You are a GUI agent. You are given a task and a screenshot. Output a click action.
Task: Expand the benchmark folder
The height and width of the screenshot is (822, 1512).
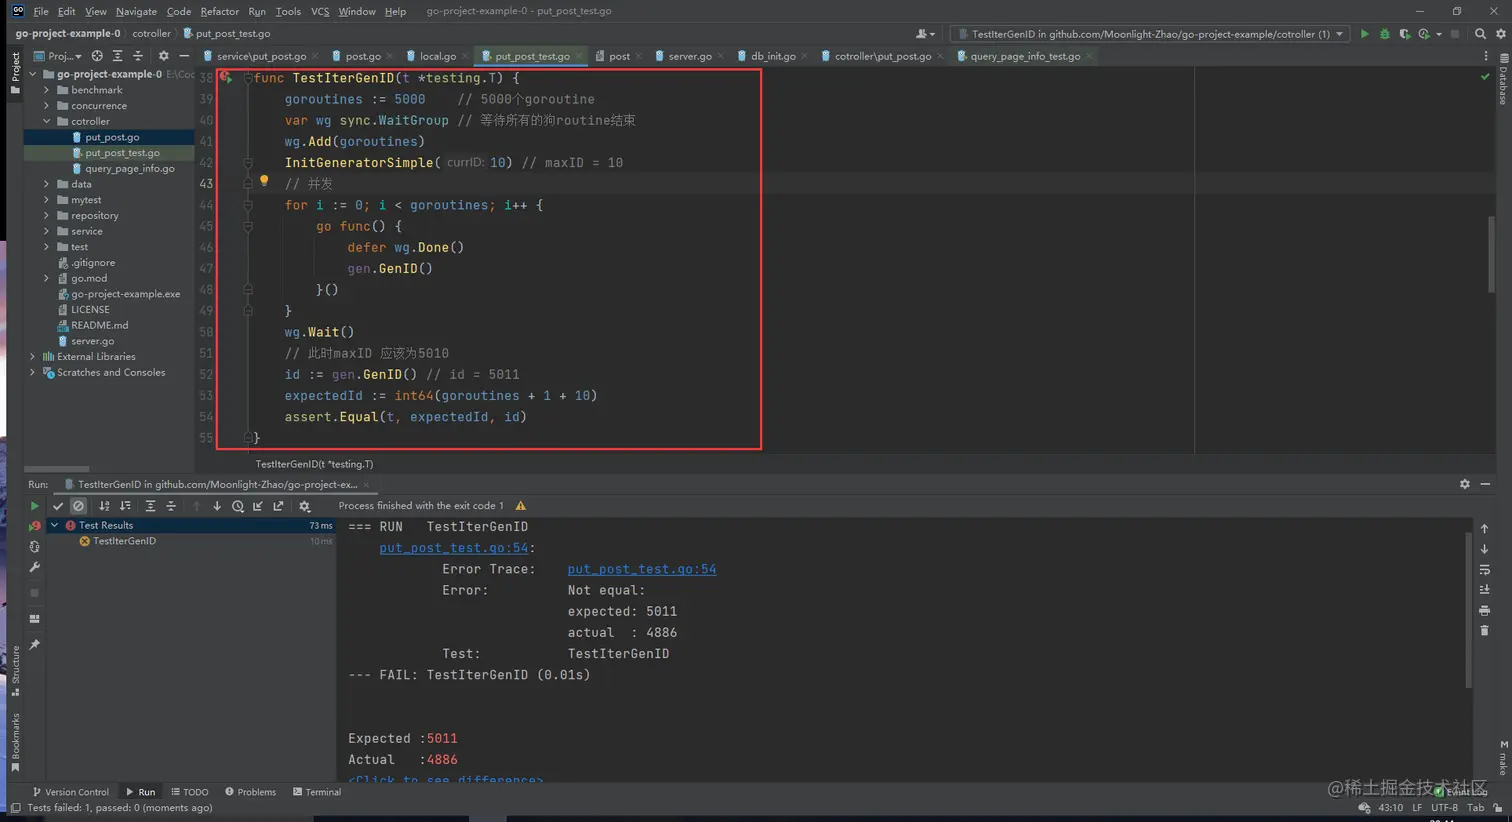pyautogui.click(x=47, y=90)
